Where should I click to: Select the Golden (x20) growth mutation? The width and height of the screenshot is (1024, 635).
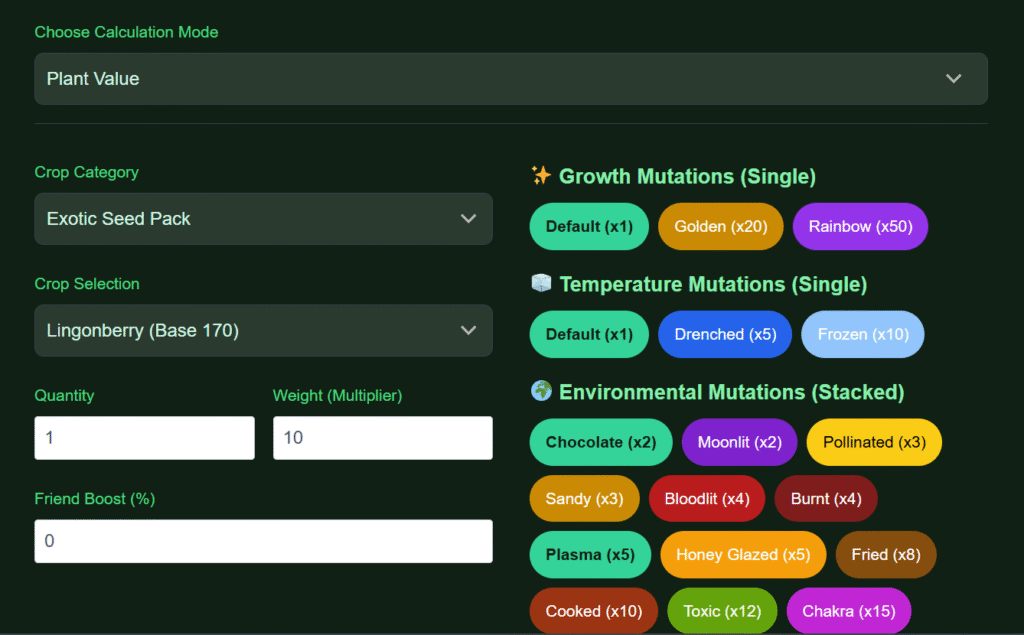[720, 226]
